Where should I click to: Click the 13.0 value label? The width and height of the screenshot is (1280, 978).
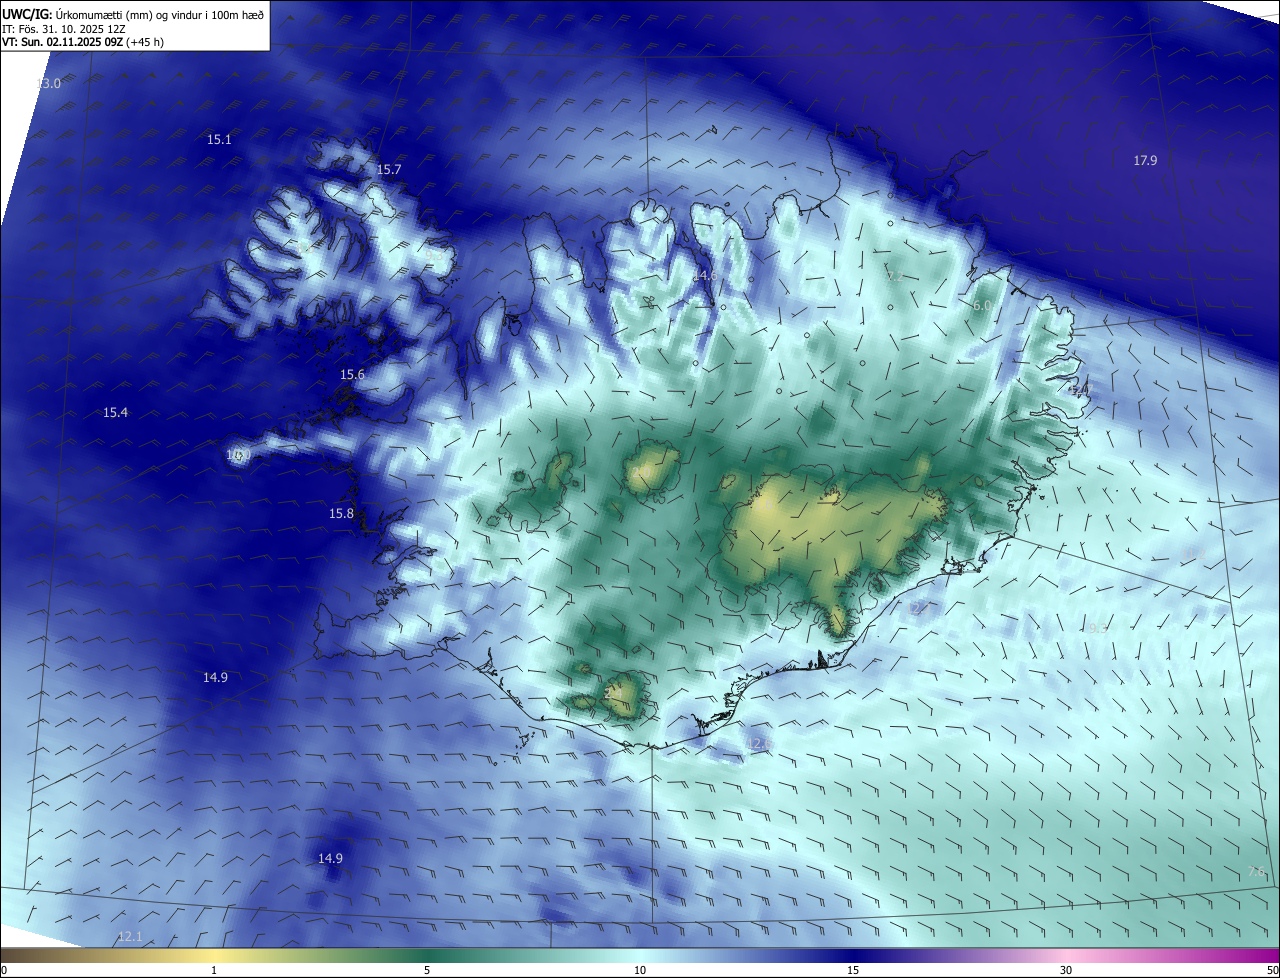(48, 84)
